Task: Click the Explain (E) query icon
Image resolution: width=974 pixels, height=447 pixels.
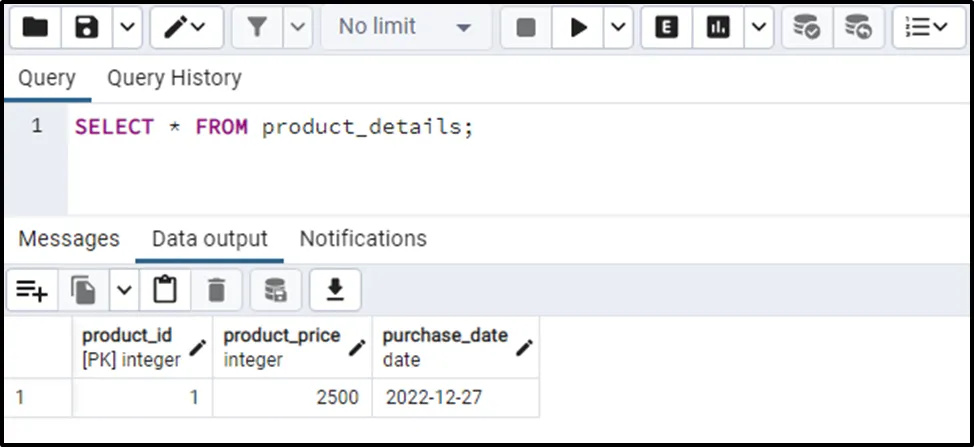Action: click(664, 28)
